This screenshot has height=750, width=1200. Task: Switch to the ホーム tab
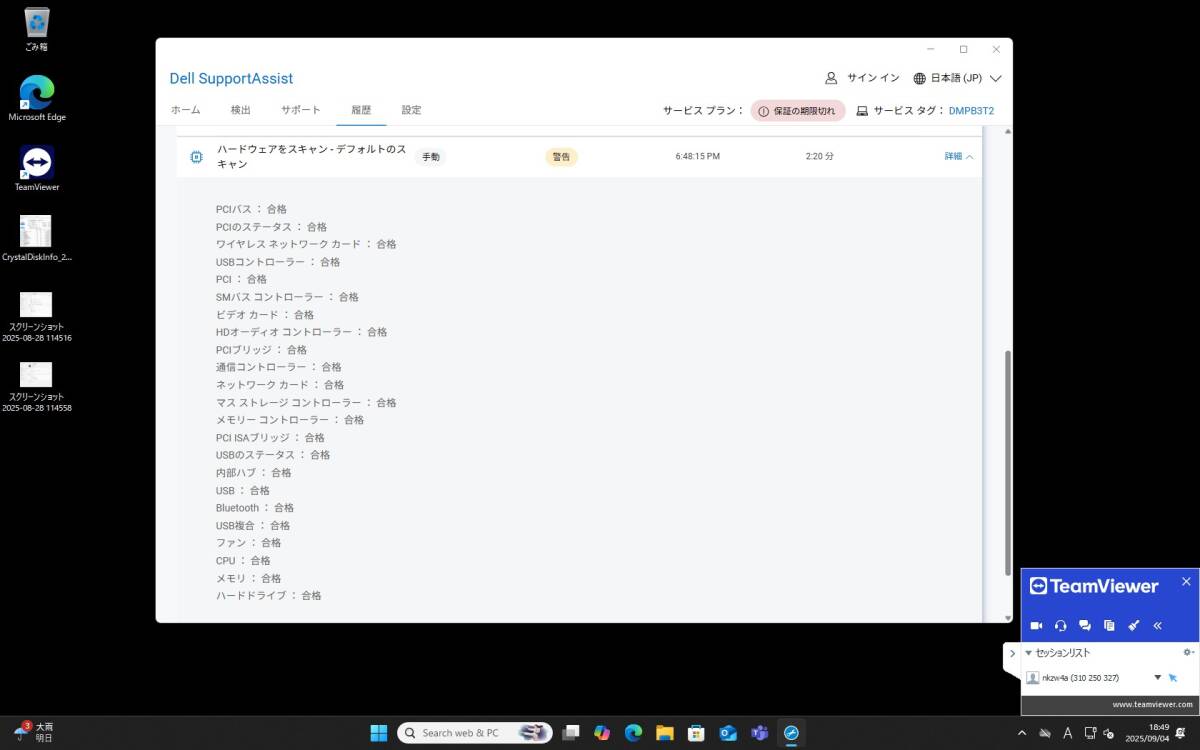pos(185,110)
